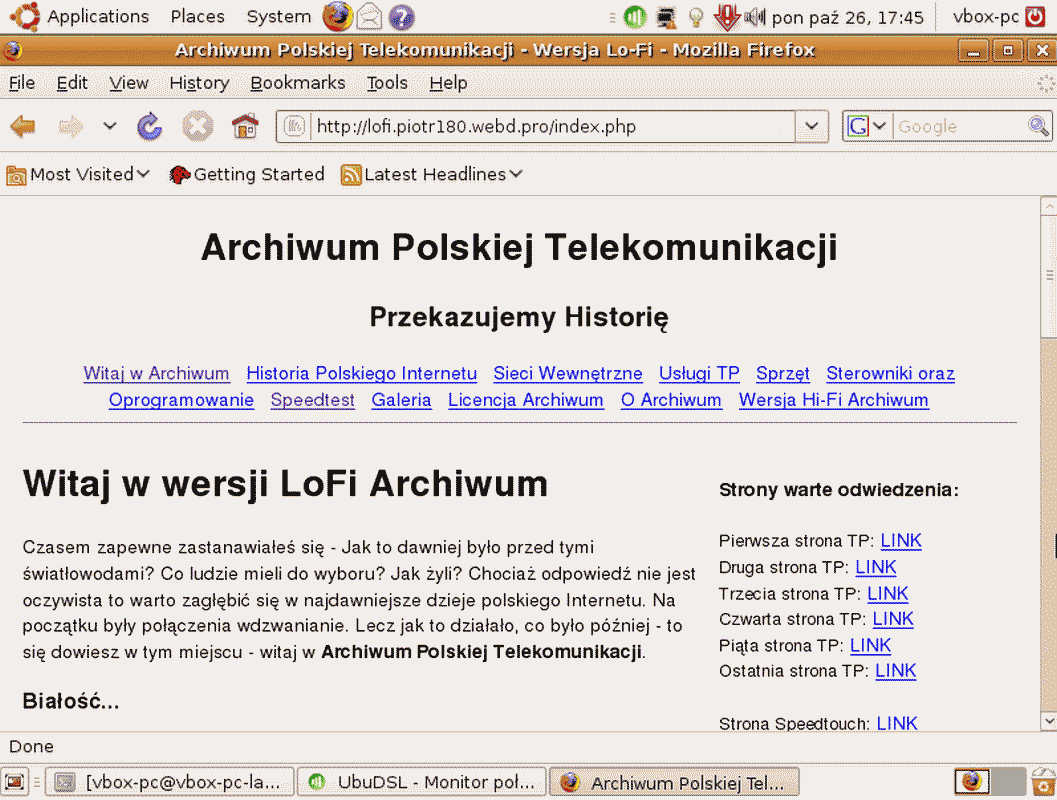
Task: Switch to Wersja Hi-Fi Archiwum link
Action: click(834, 400)
